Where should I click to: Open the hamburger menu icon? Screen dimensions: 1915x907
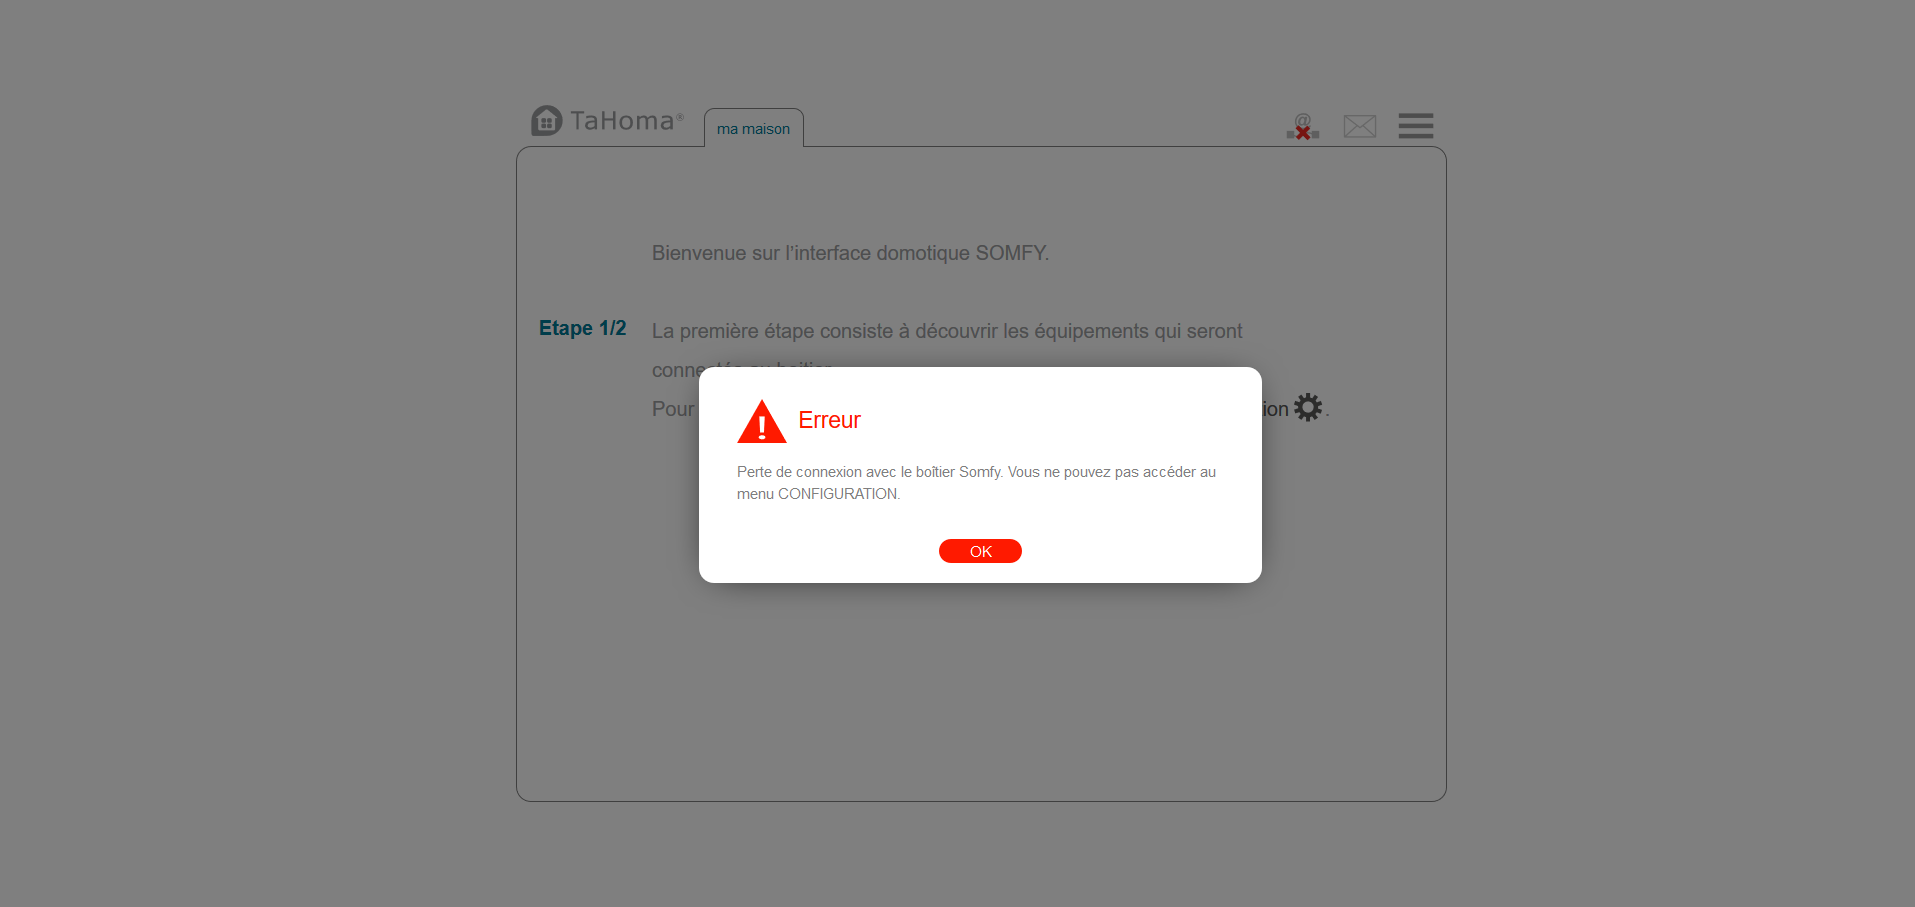(1415, 125)
